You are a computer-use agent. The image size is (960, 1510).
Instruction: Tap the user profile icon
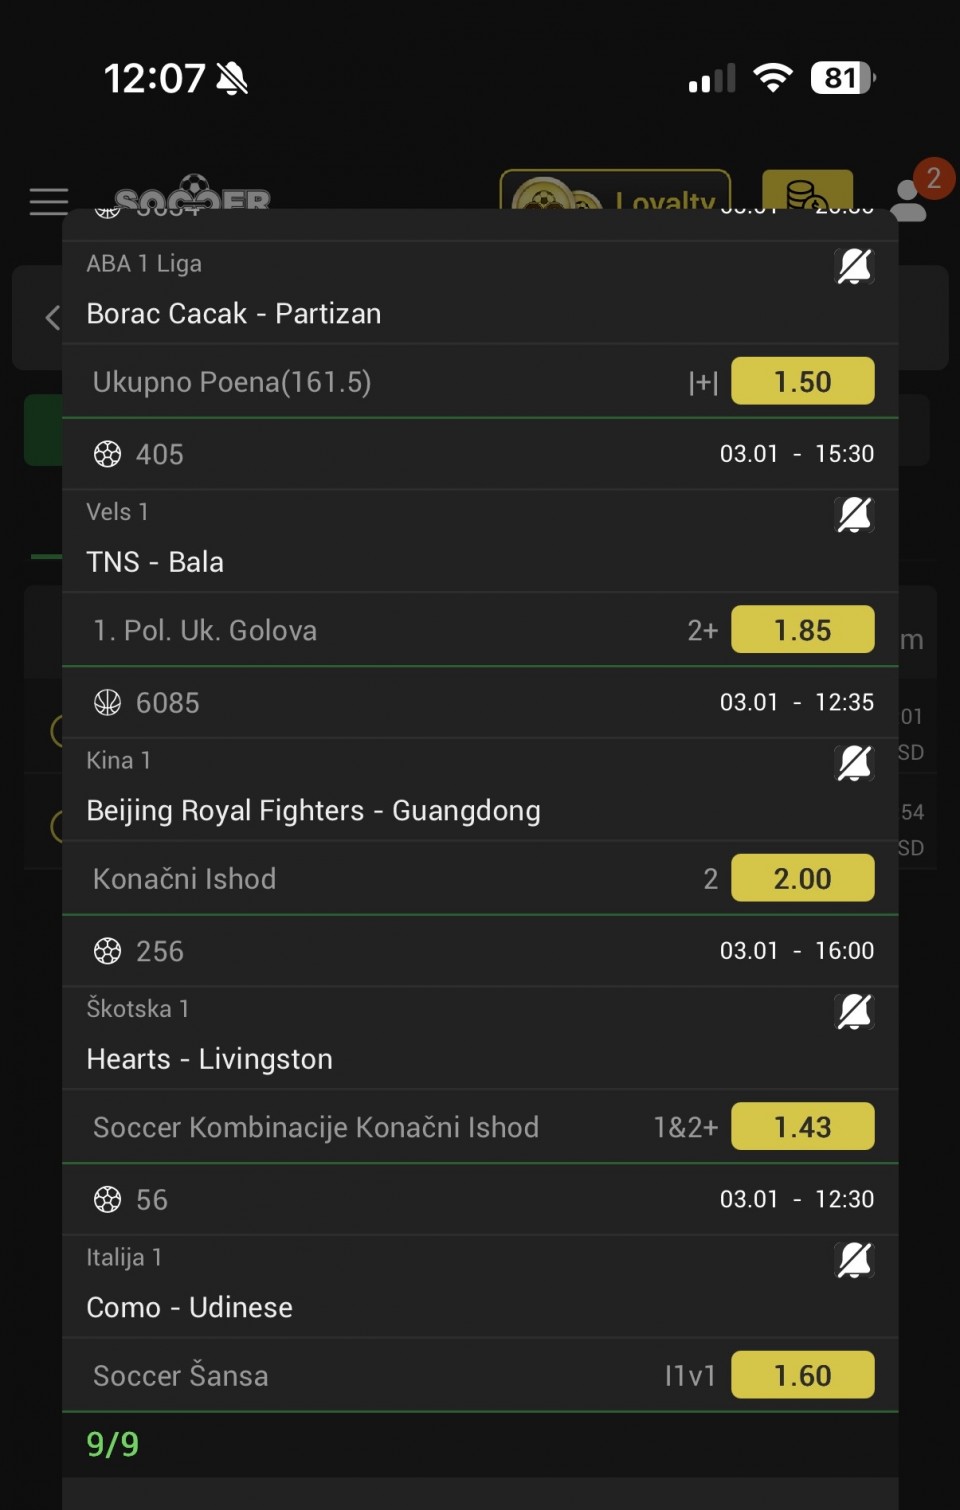click(x=908, y=199)
